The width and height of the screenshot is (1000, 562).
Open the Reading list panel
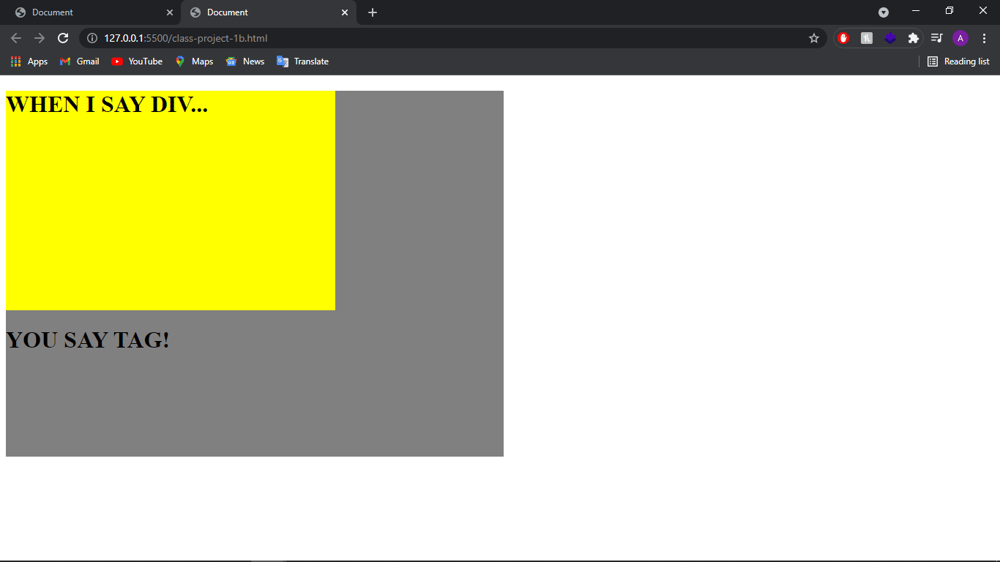click(958, 61)
